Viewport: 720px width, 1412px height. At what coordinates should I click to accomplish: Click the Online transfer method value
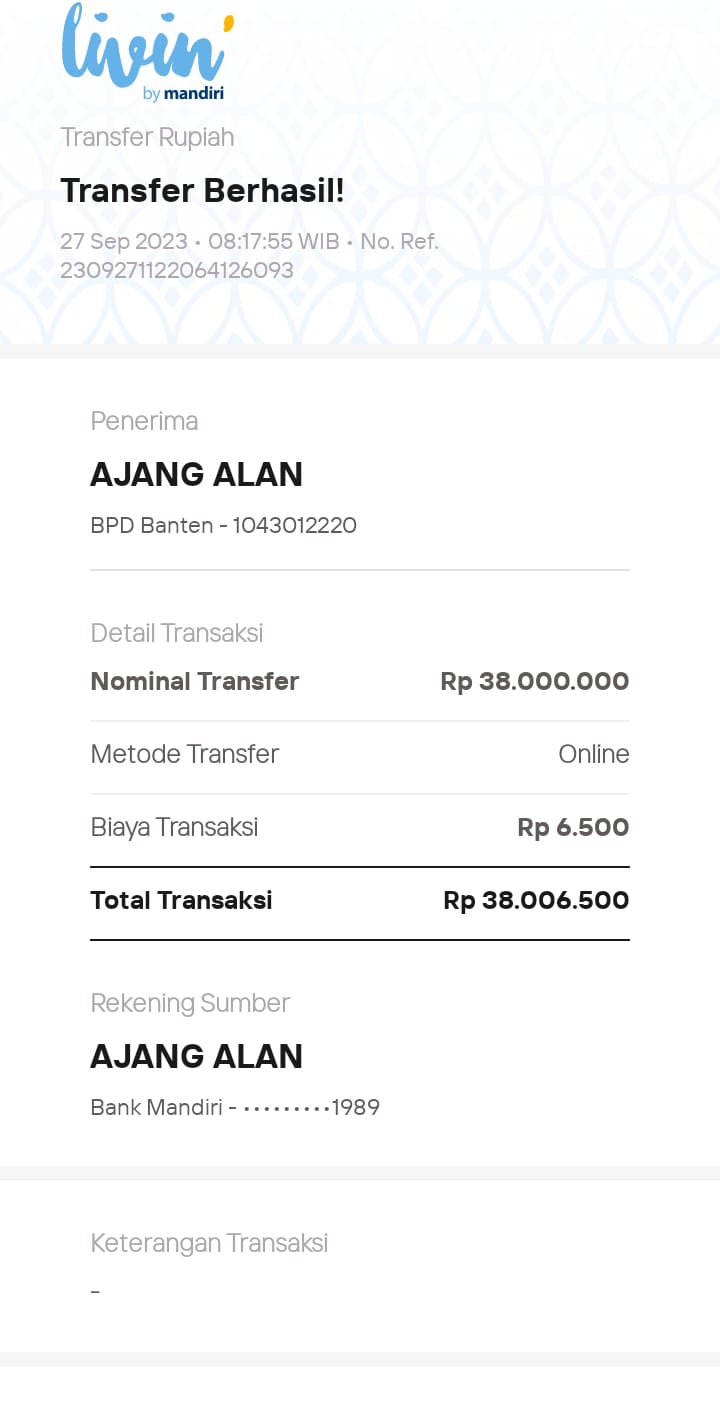click(x=593, y=754)
